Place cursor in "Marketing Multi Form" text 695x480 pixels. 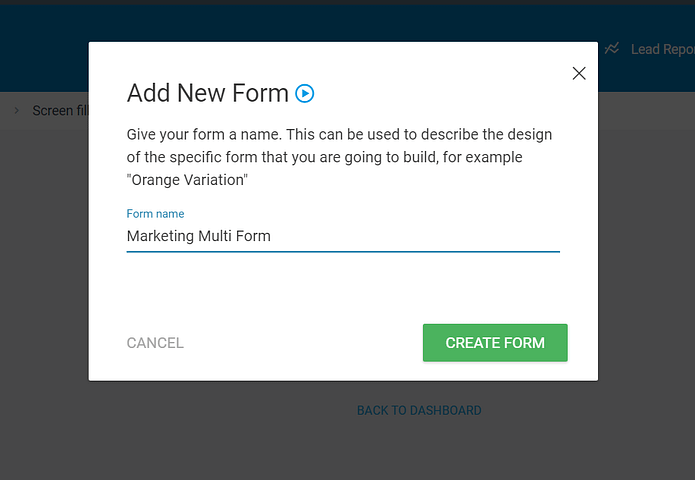pos(199,236)
